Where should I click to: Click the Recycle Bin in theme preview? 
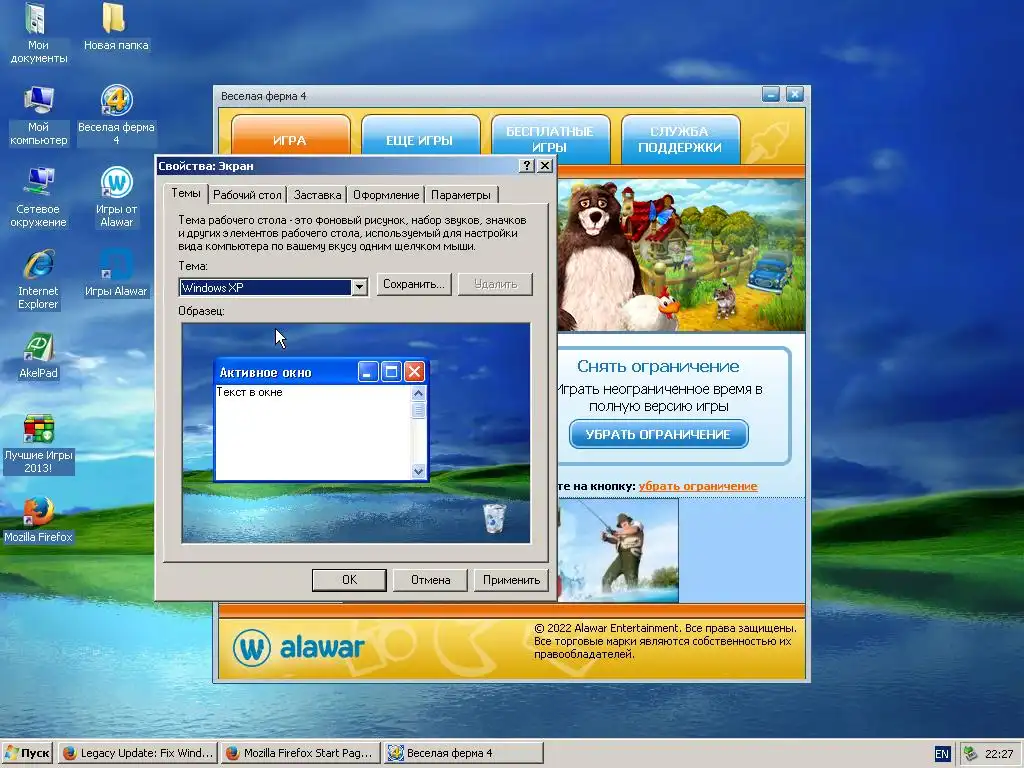click(x=494, y=519)
